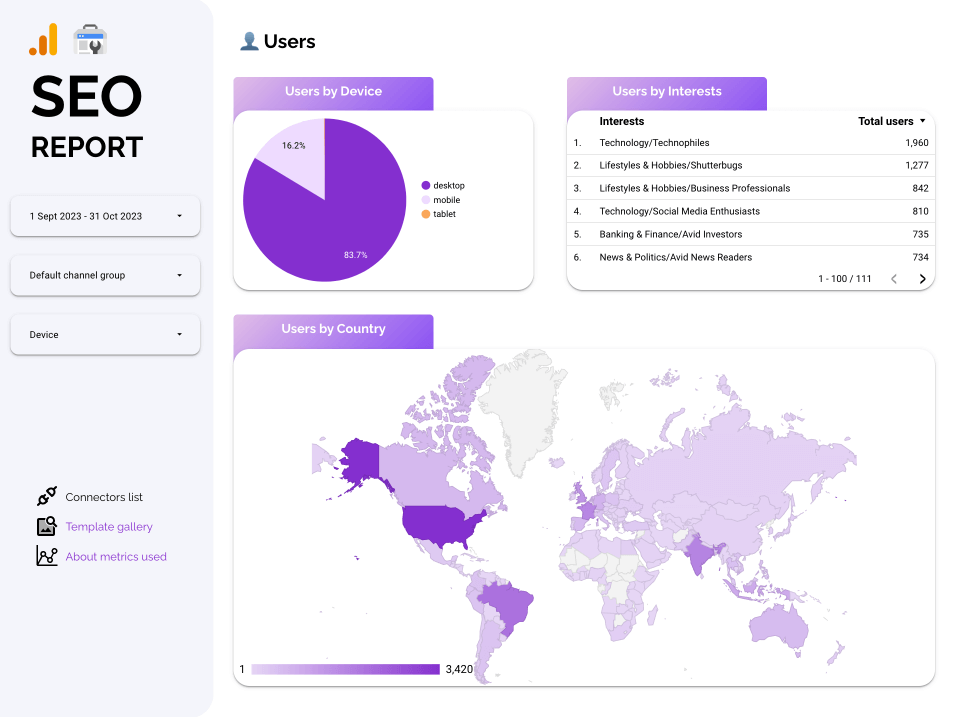Viewport: 955px width, 717px height.
Task: Open the About metrics used link
Action: (116, 557)
